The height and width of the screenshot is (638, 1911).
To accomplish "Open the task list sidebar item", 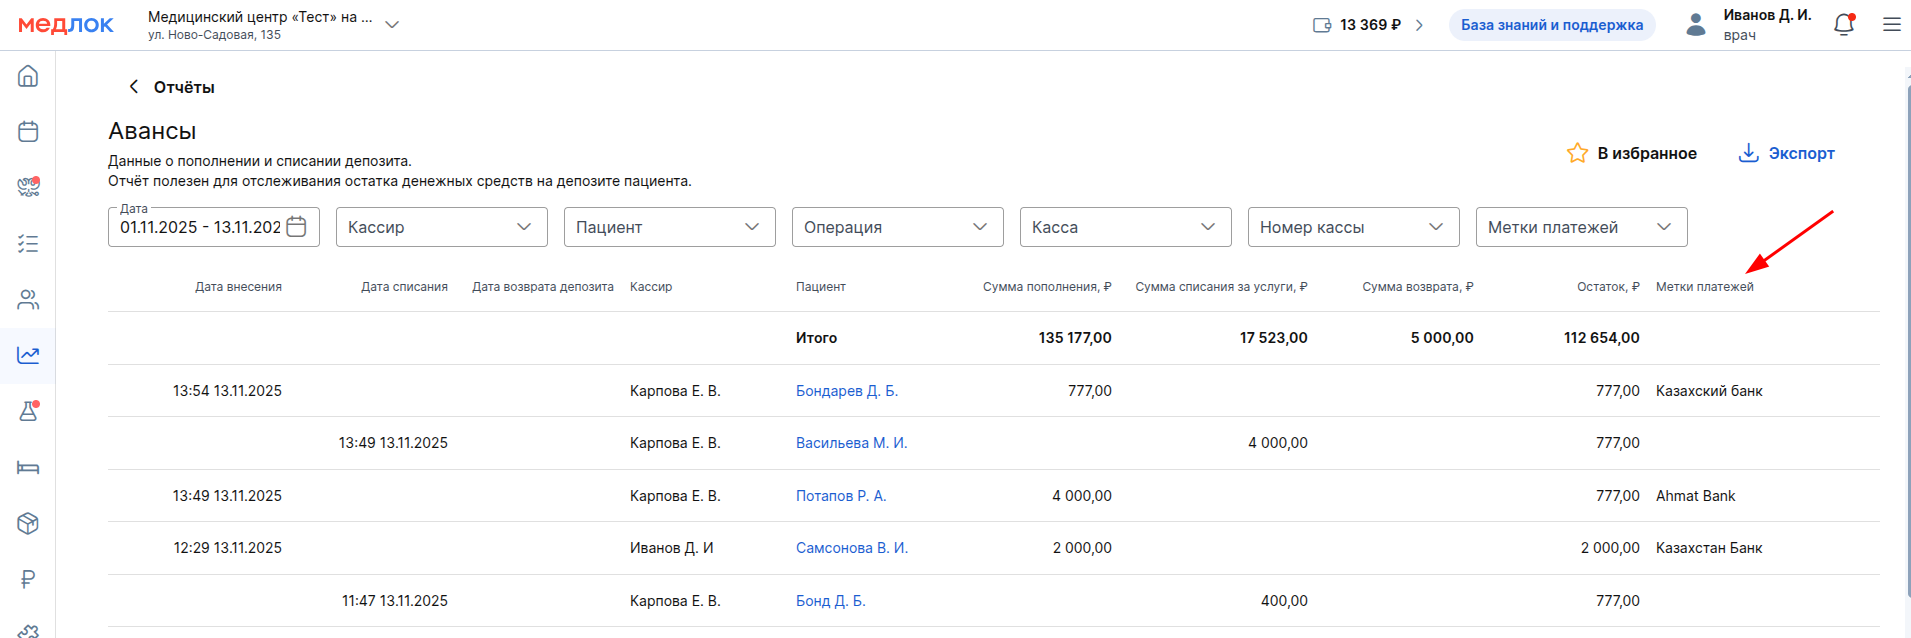I will tap(28, 244).
